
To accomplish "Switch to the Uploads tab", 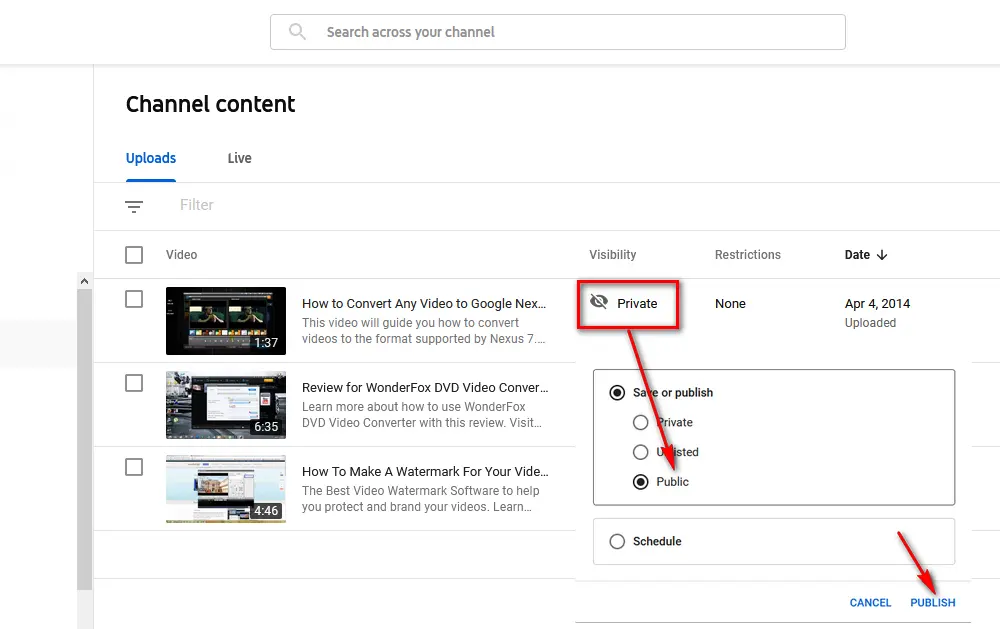I will coord(151,158).
